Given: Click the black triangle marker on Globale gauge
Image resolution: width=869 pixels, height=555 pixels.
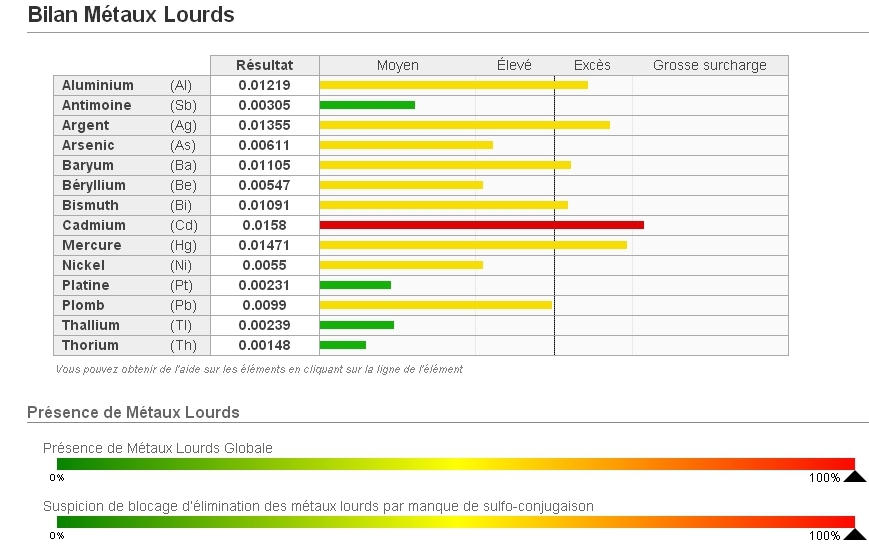Looking at the screenshot, I should click(854, 476).
